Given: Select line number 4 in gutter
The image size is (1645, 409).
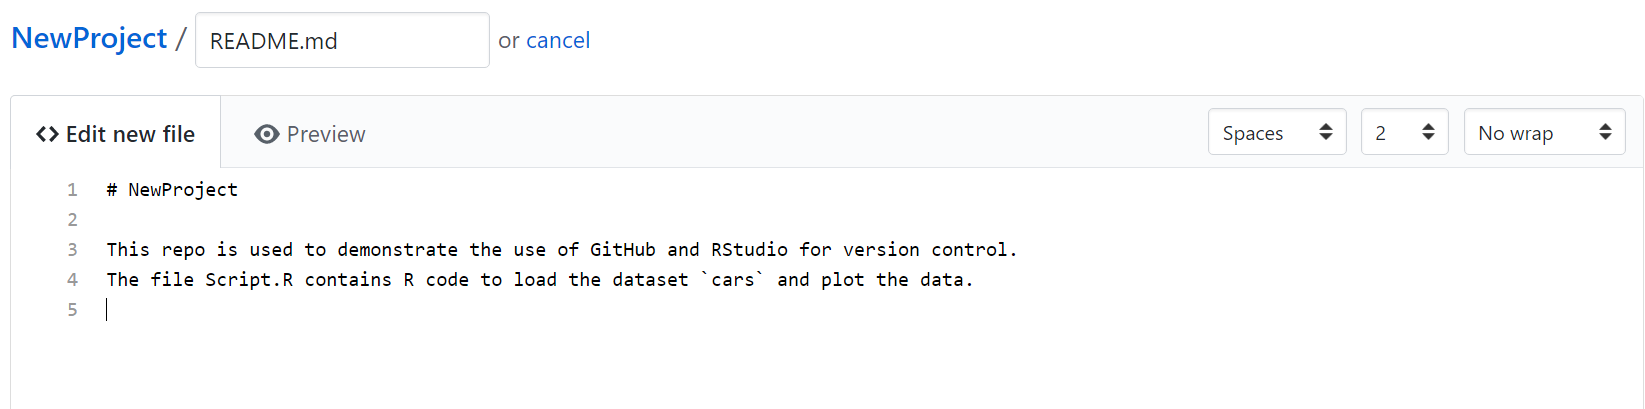Looking at the screenshot, I should point(72,280).
